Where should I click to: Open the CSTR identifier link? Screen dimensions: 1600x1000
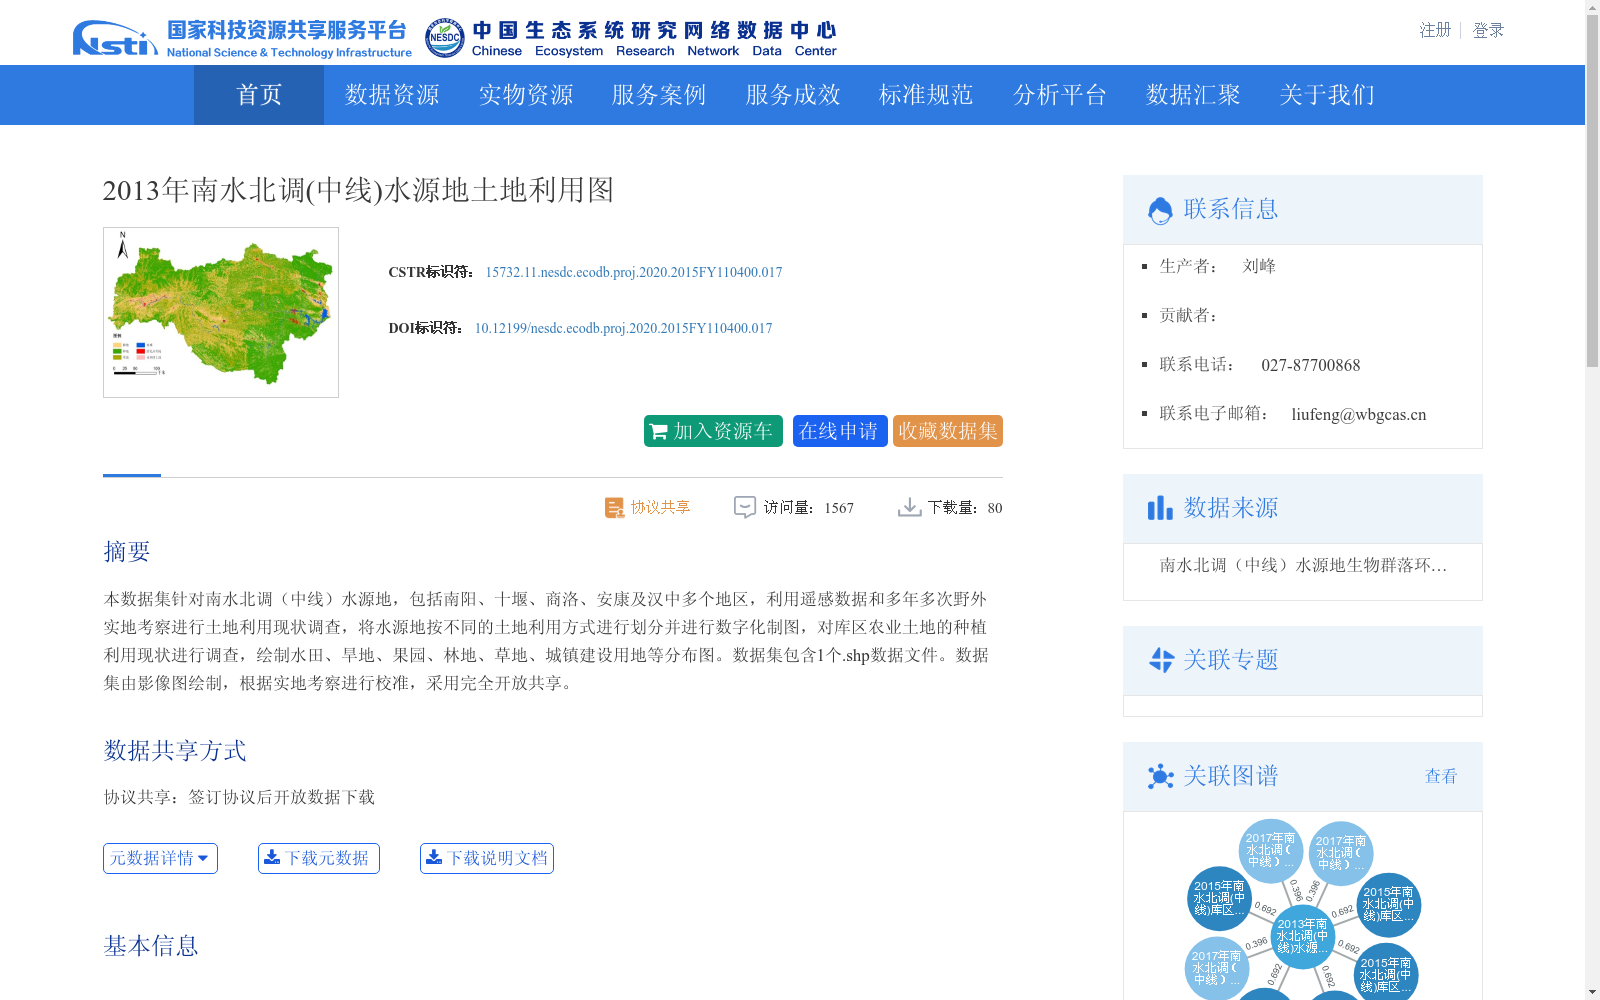point(634,272)
